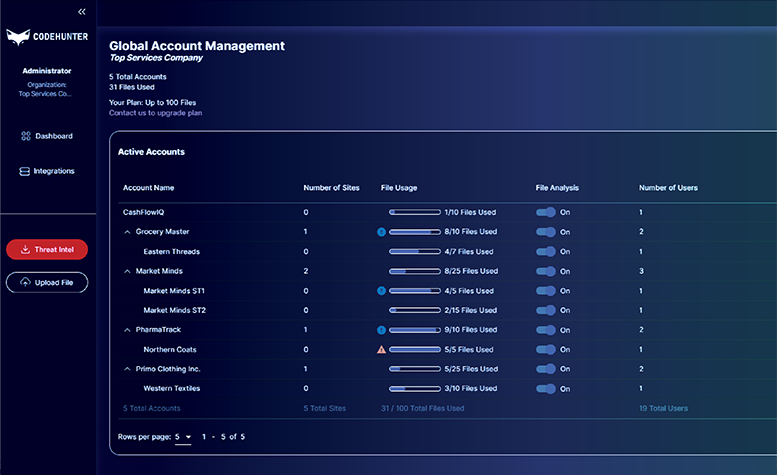Open the Dashboard menu item
This screenshot has width=777, height=475.
(47, 136)
